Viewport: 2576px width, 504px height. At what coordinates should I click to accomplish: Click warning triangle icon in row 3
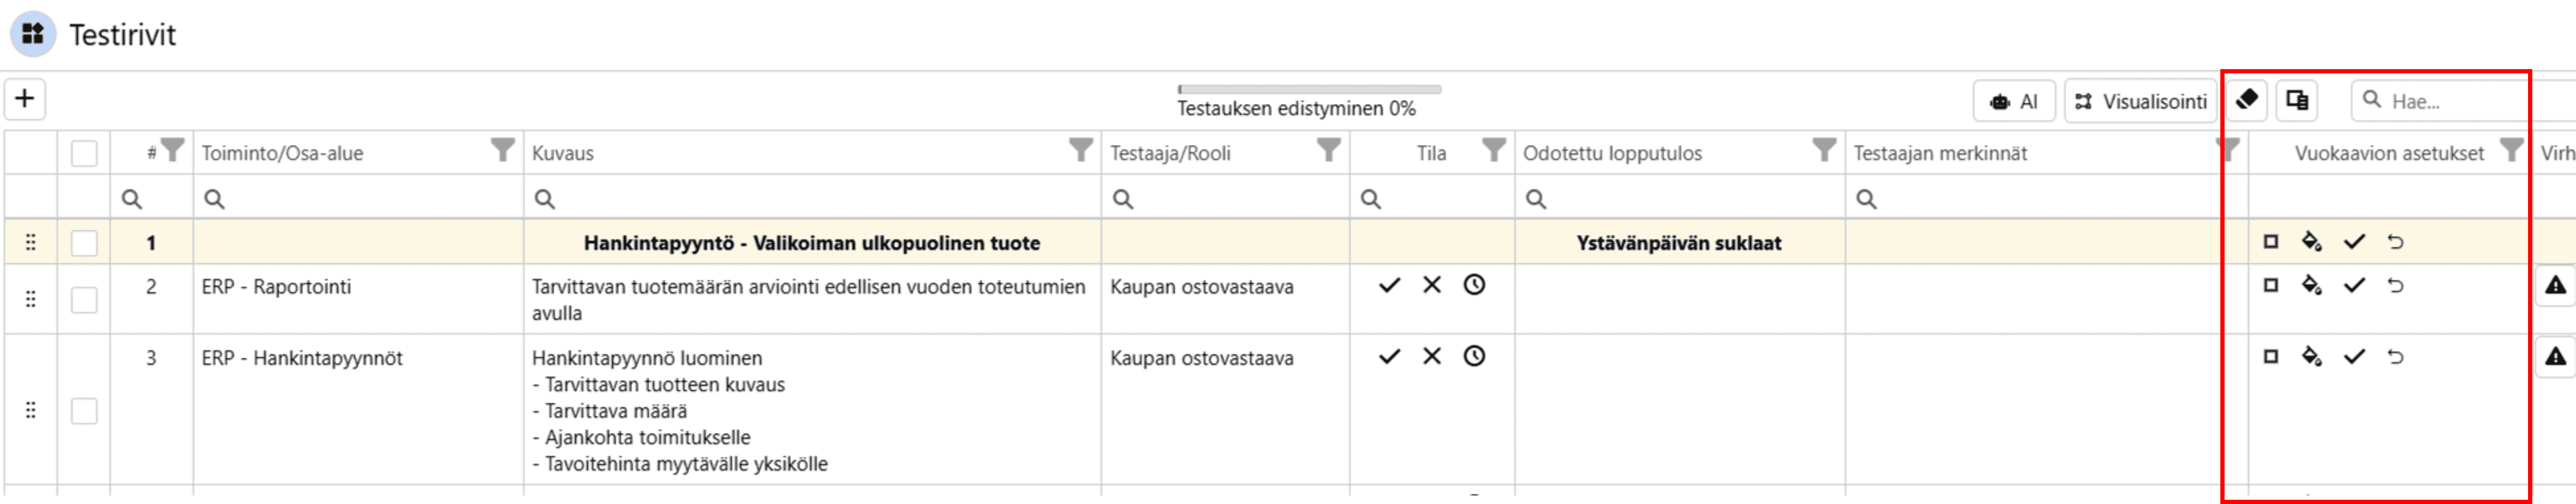tap(2555, 357)
